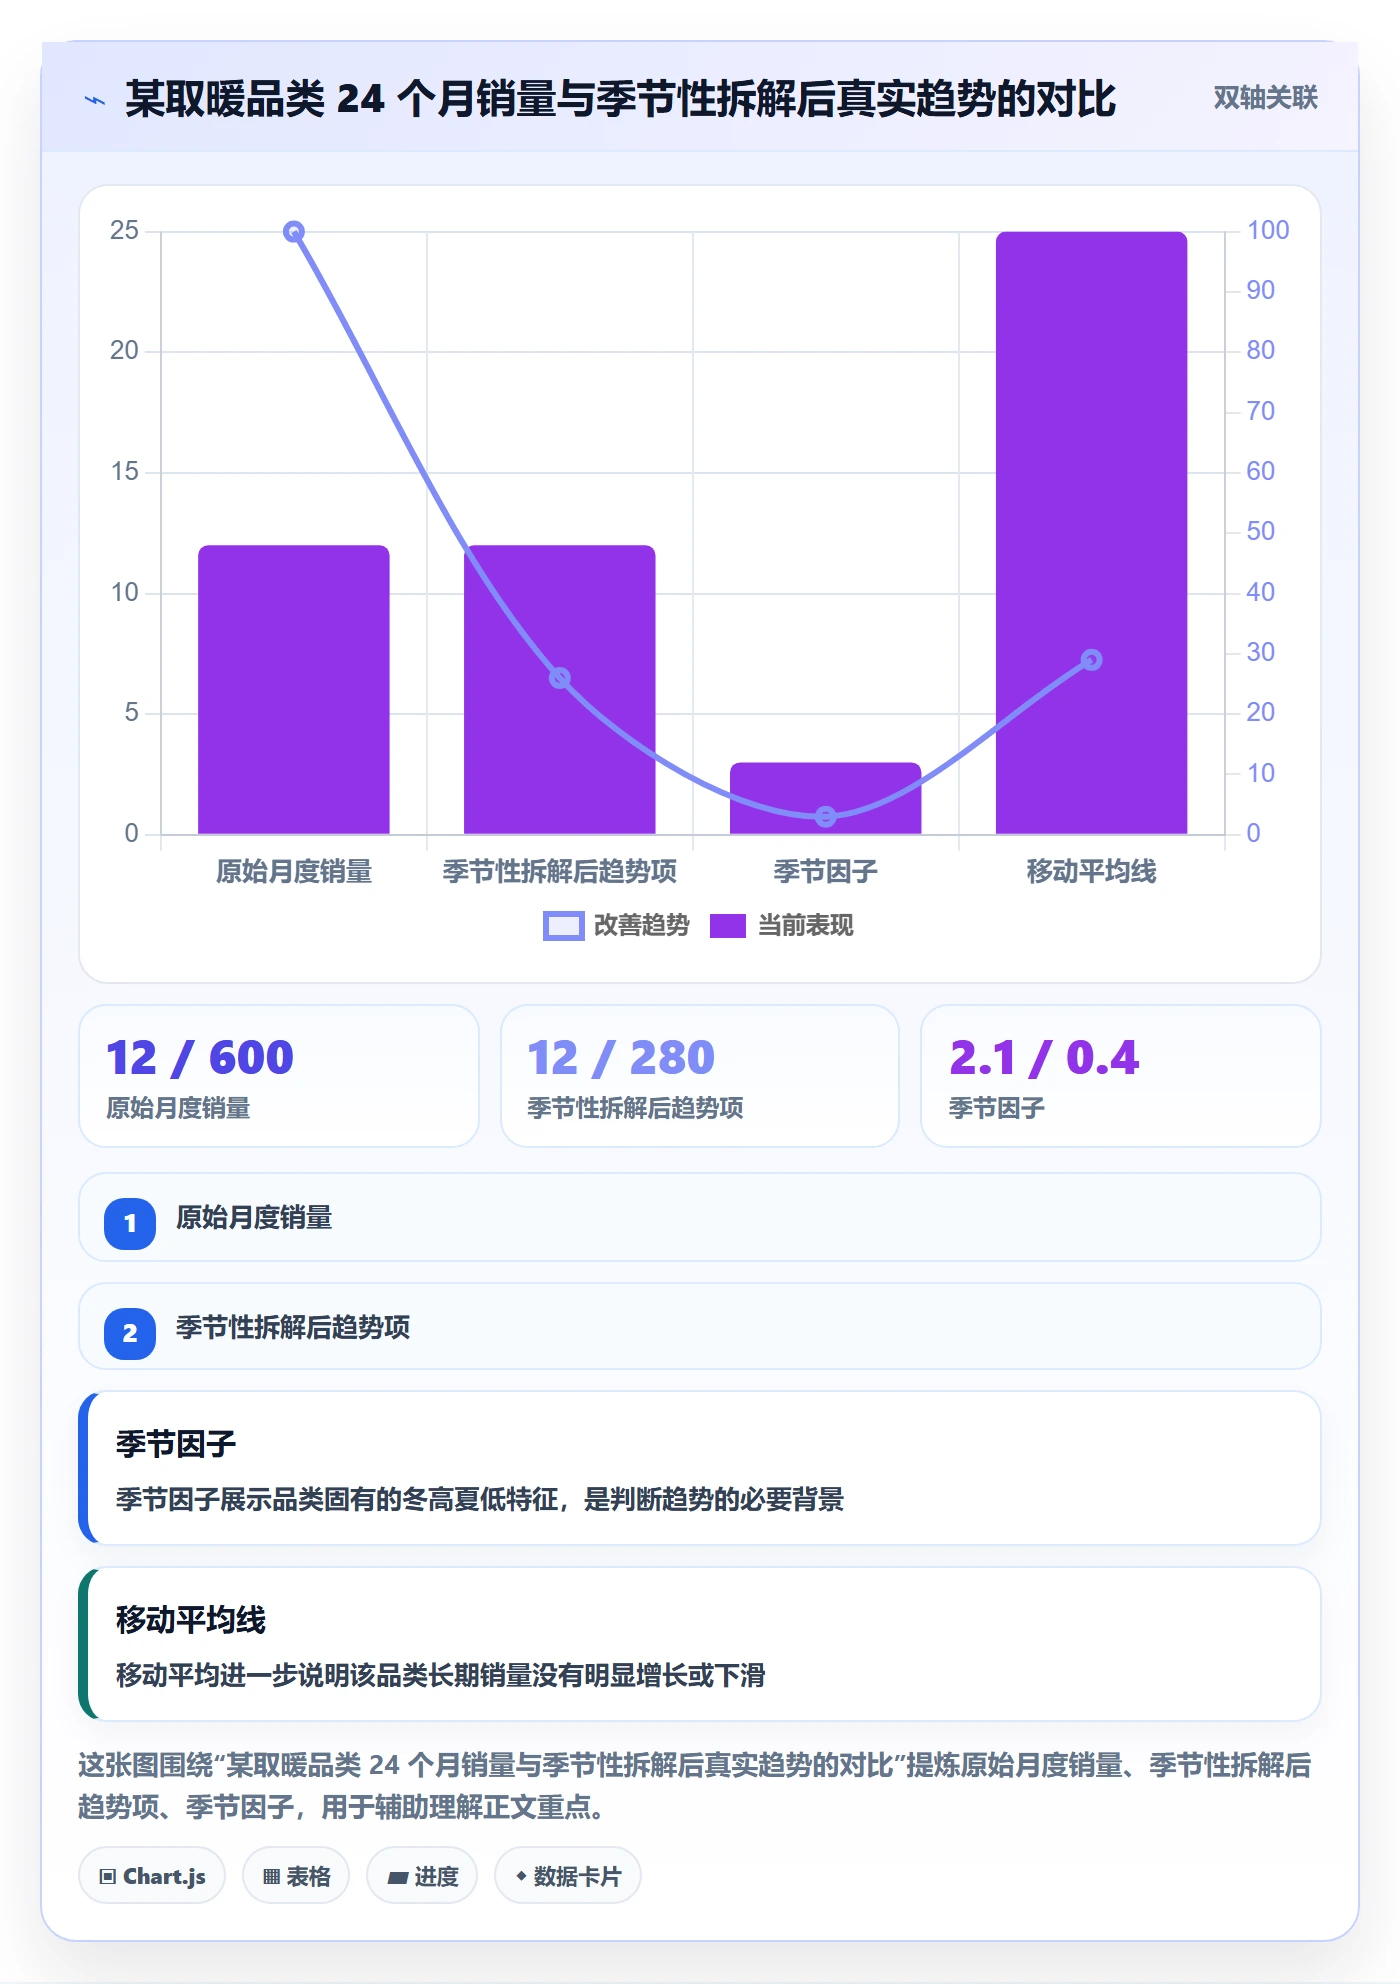The image size is (1400, 1984).
Task: Click the 进度 progress tag icon
Action: (397, 1877)
